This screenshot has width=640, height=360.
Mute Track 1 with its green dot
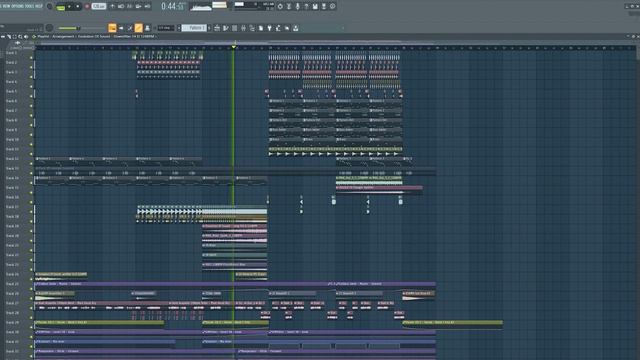(x=31, y=58)
